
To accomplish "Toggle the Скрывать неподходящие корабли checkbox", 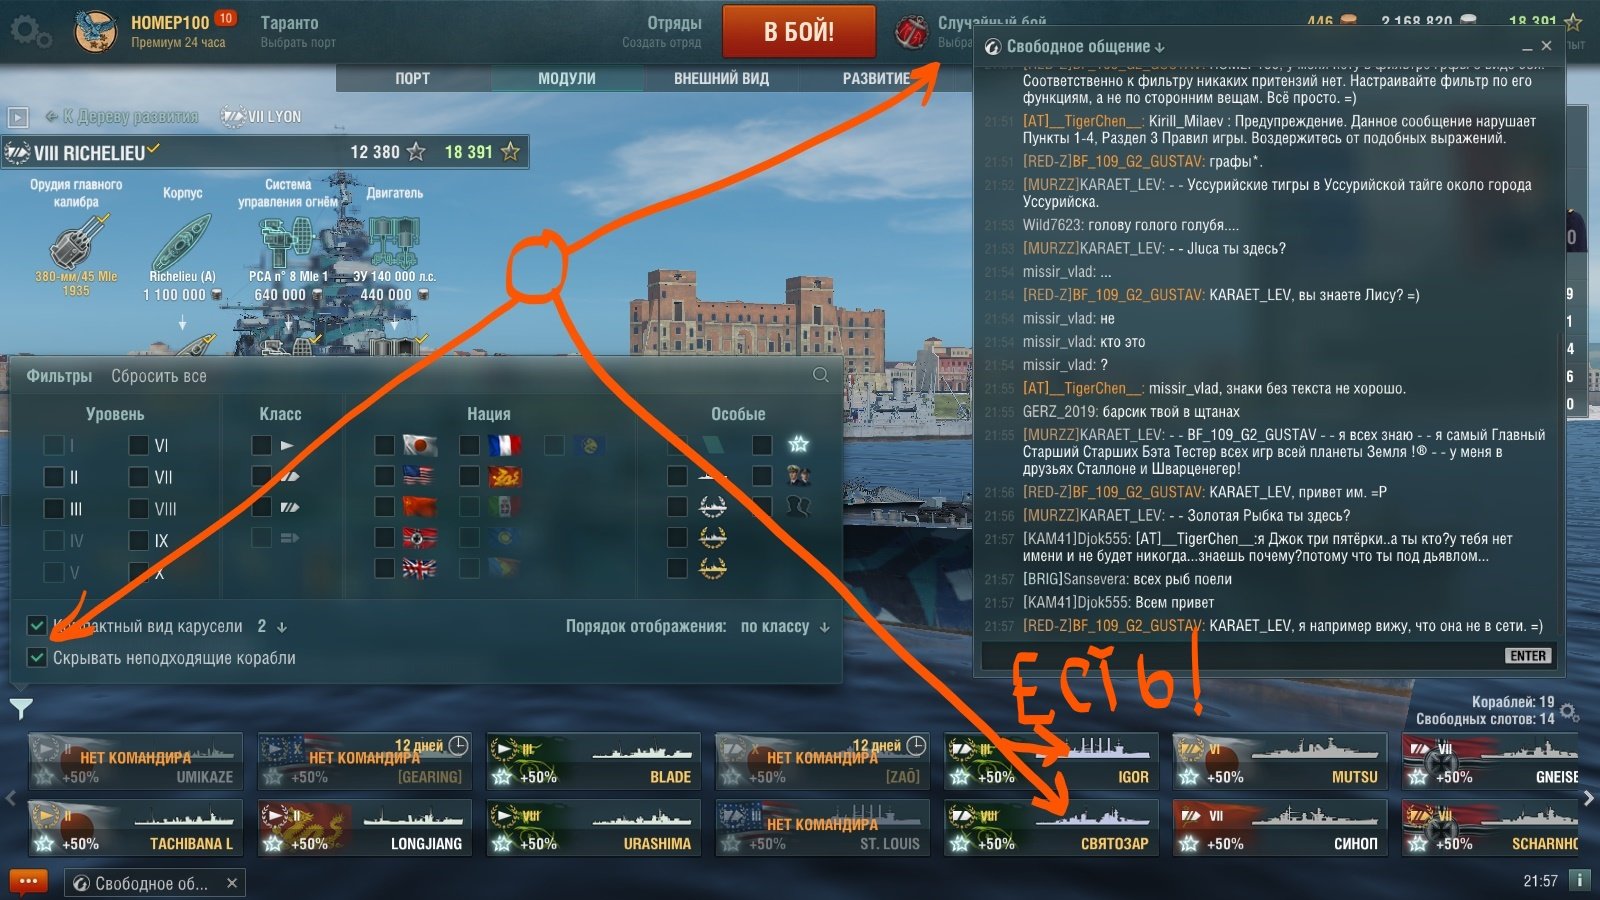I will [x=37, y=658].
